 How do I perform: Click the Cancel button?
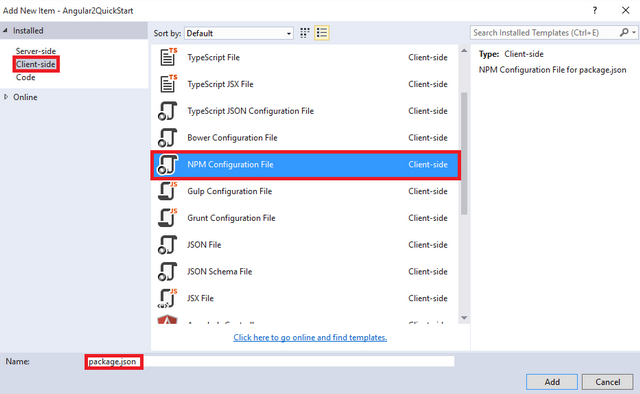click(x=607, y=382)
